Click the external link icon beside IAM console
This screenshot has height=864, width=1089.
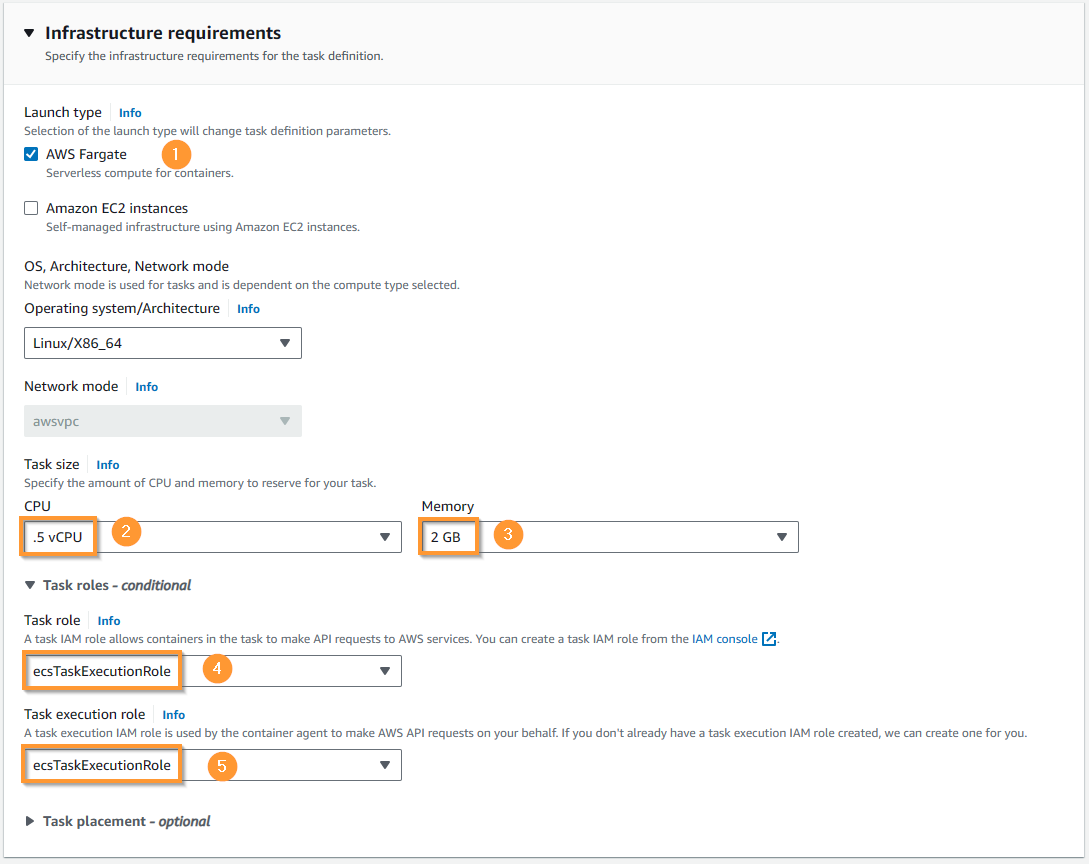point(769,639)
